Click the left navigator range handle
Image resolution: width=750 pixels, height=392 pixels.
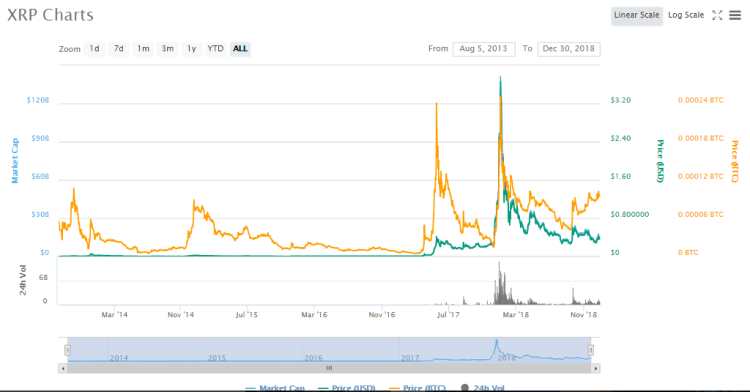coord(67,350)
